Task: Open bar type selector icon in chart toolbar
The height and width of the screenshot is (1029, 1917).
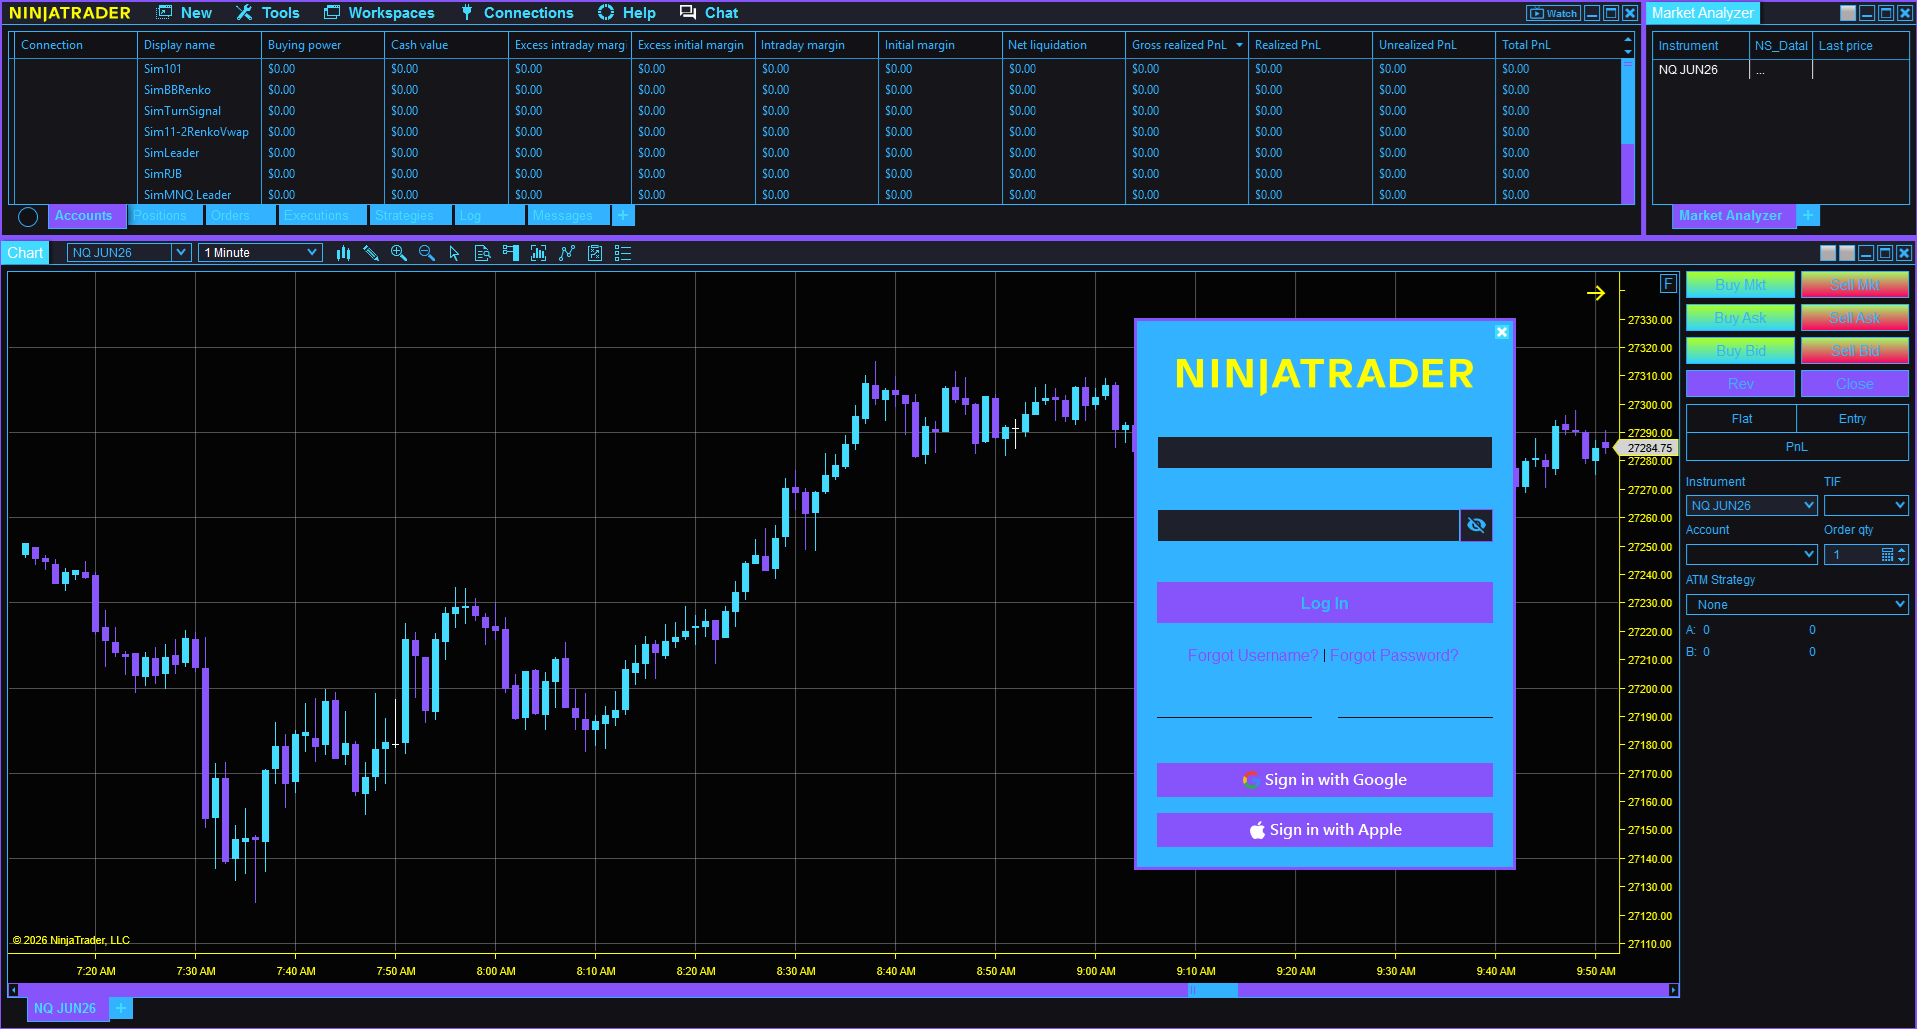Action: [x=343, y=253]
